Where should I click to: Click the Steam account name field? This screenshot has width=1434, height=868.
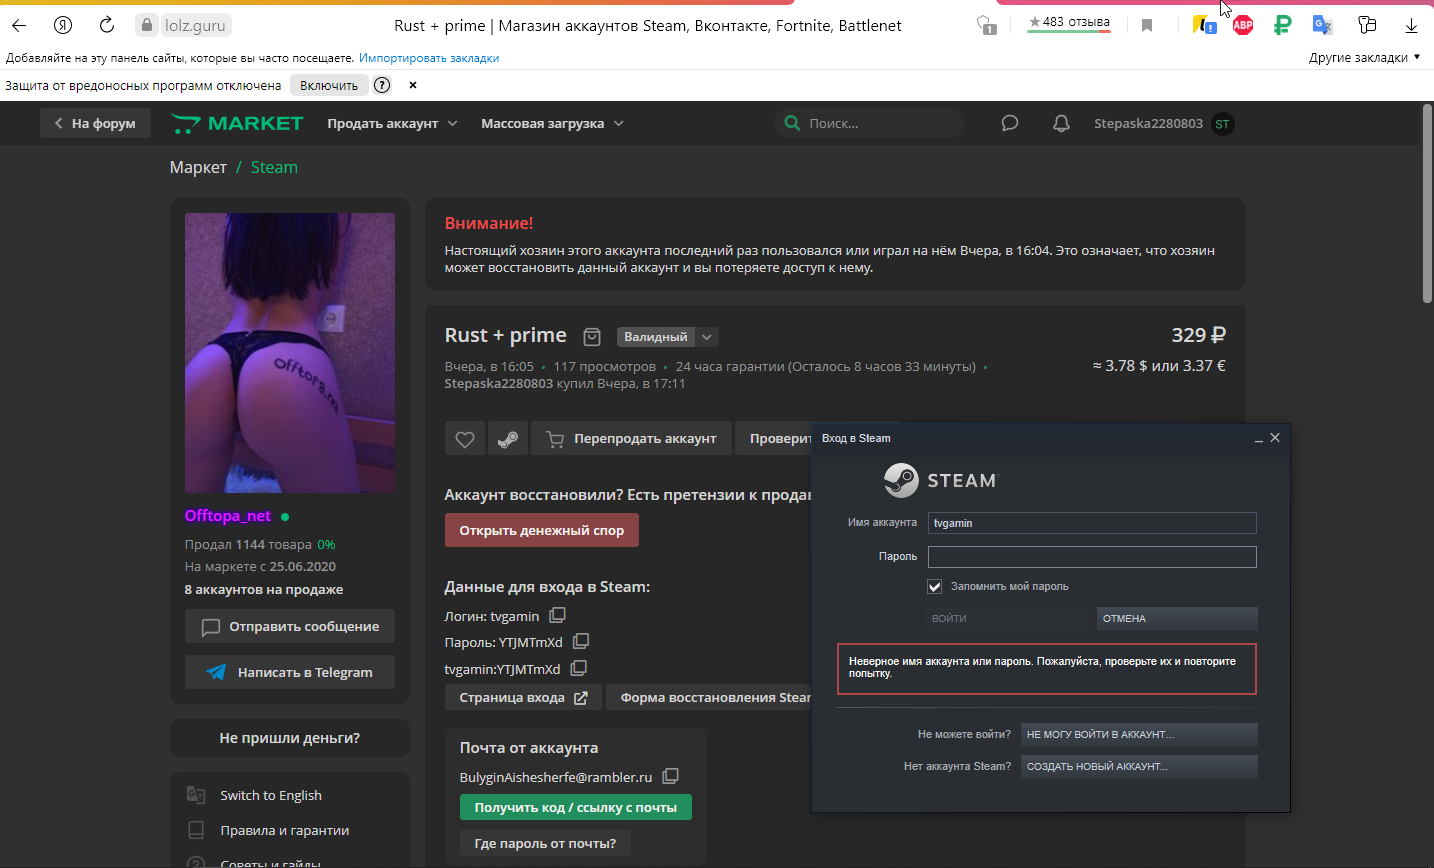click(1092, 523)
